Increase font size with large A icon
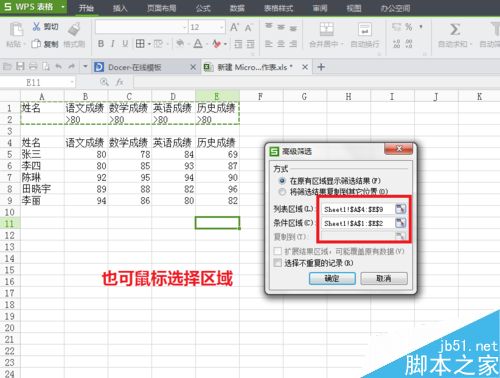This screenshot has height=378, width=500. 234,27
